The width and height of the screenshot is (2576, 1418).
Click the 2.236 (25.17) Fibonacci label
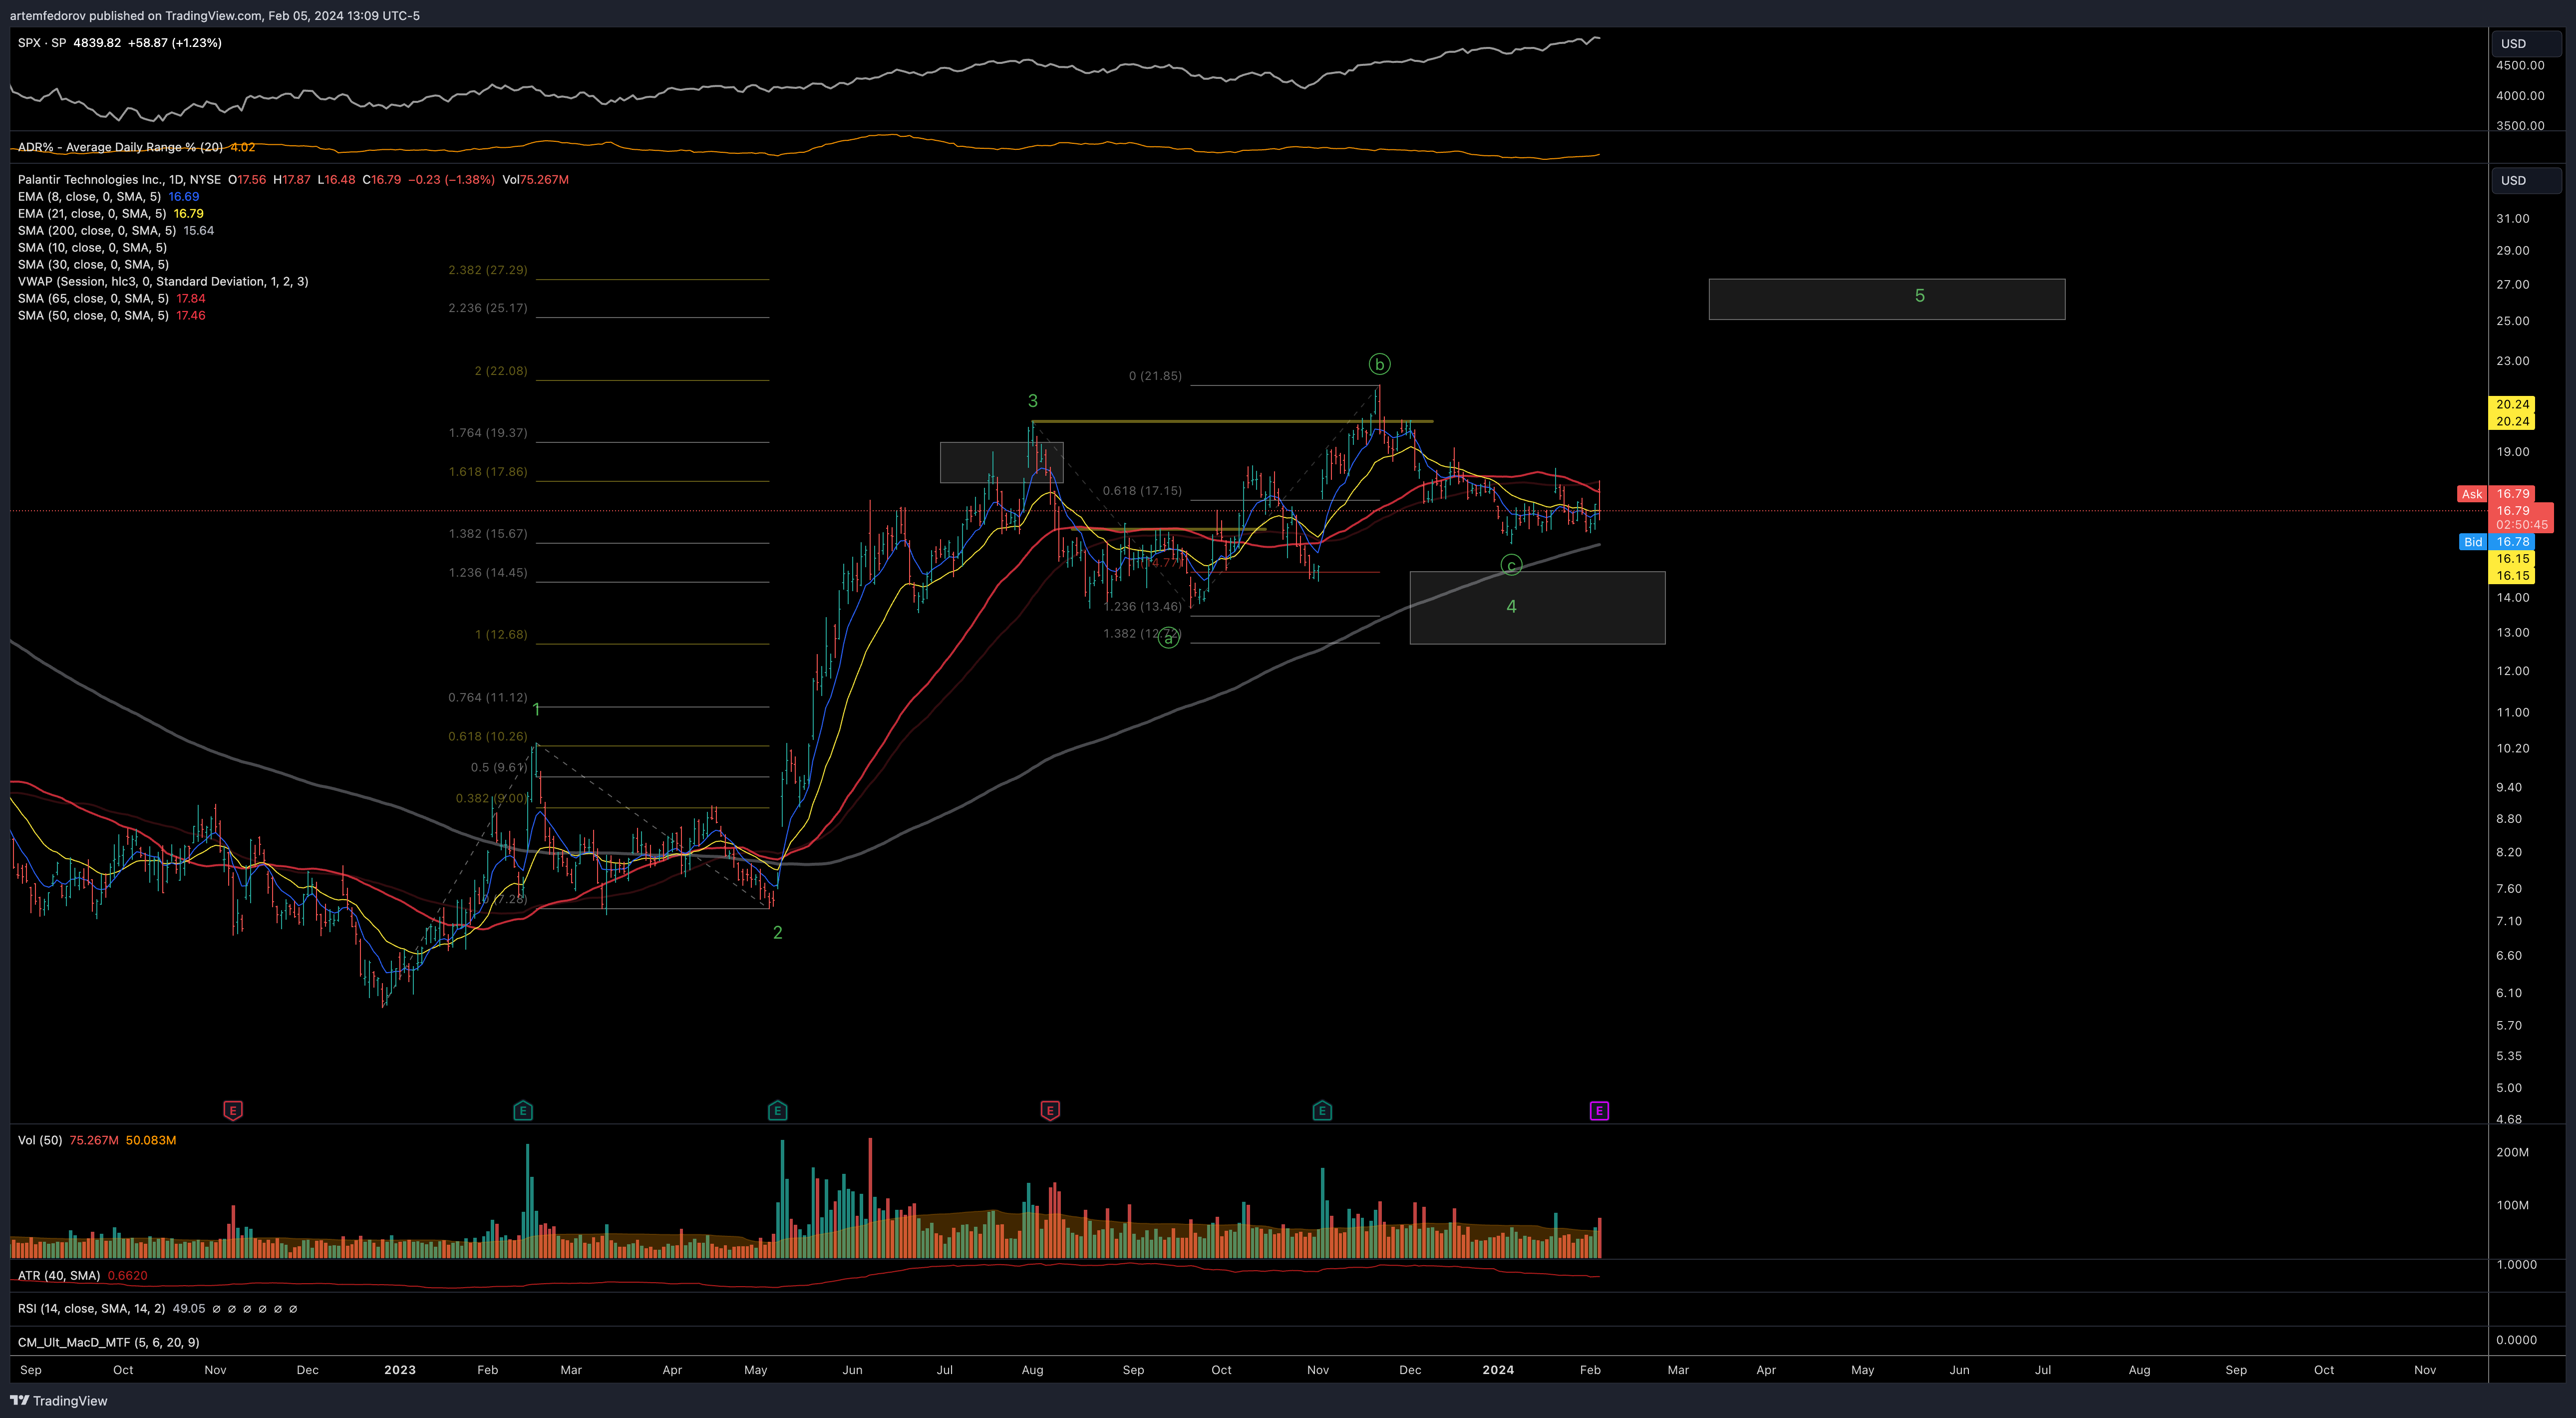click(488, 308)
